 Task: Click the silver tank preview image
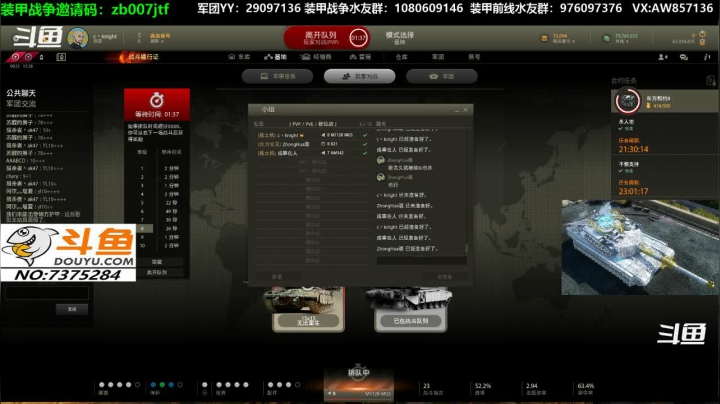point(640,247)
